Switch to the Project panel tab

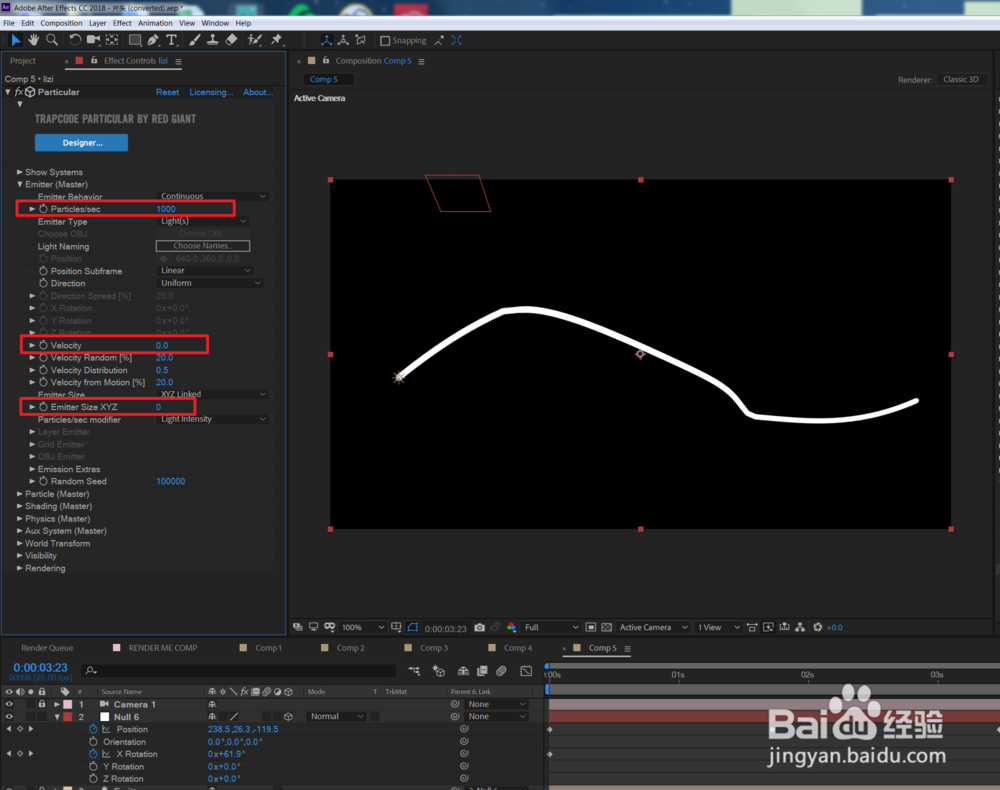pos(23,61)
